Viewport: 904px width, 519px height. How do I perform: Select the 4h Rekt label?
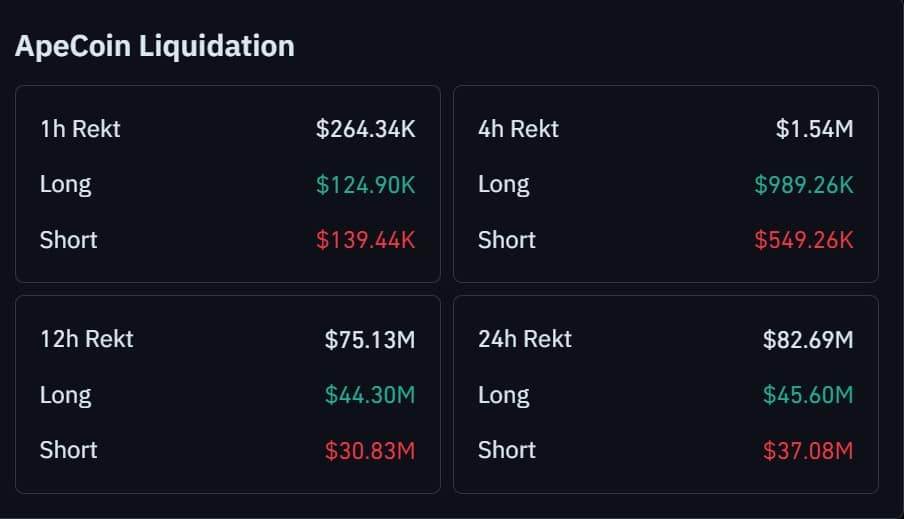pyautogui.click(x=518, y=129)
